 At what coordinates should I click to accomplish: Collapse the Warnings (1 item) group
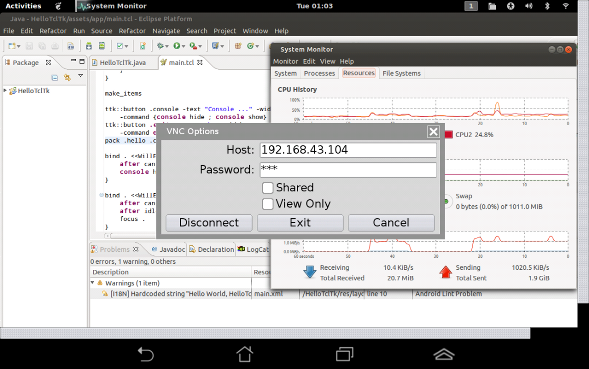[93, 282]
